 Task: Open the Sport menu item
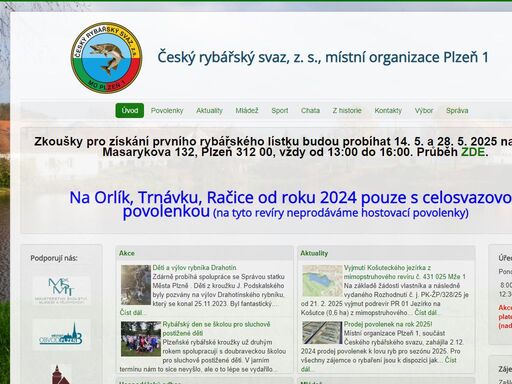[x=279, y=110]
